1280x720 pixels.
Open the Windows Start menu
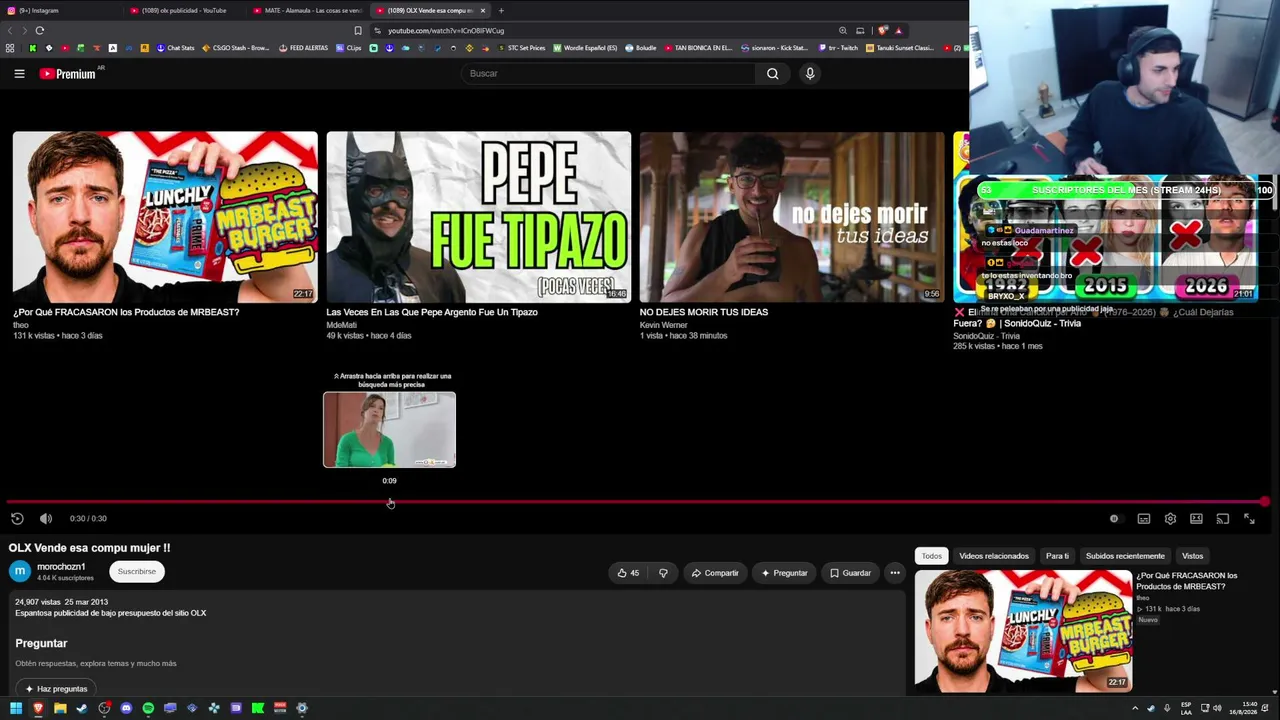(16, 708)
